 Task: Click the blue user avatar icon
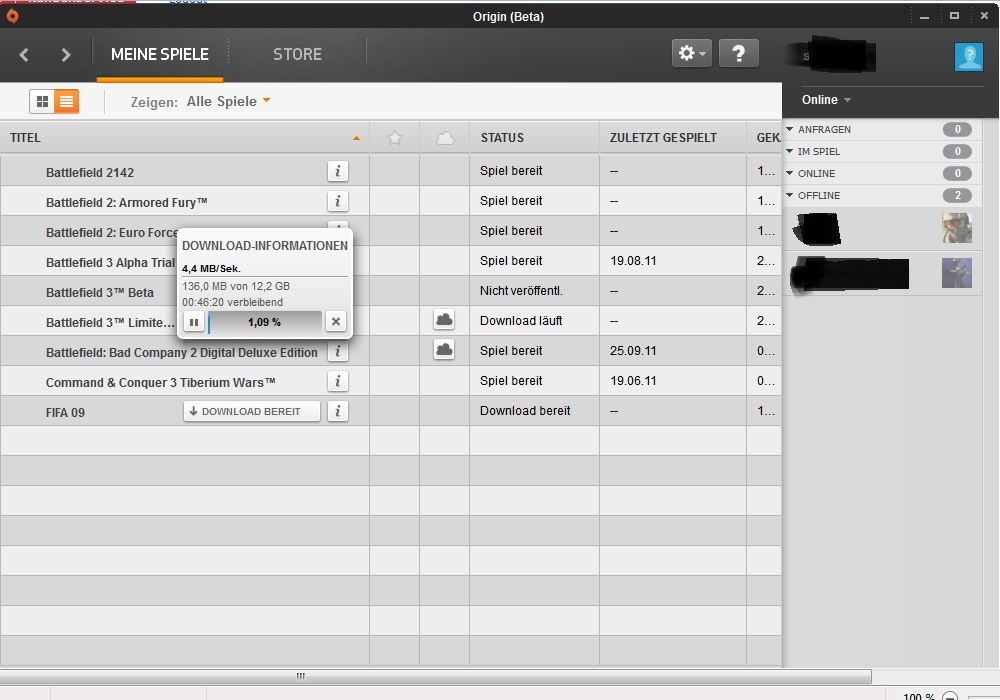[x=969, y=57]
